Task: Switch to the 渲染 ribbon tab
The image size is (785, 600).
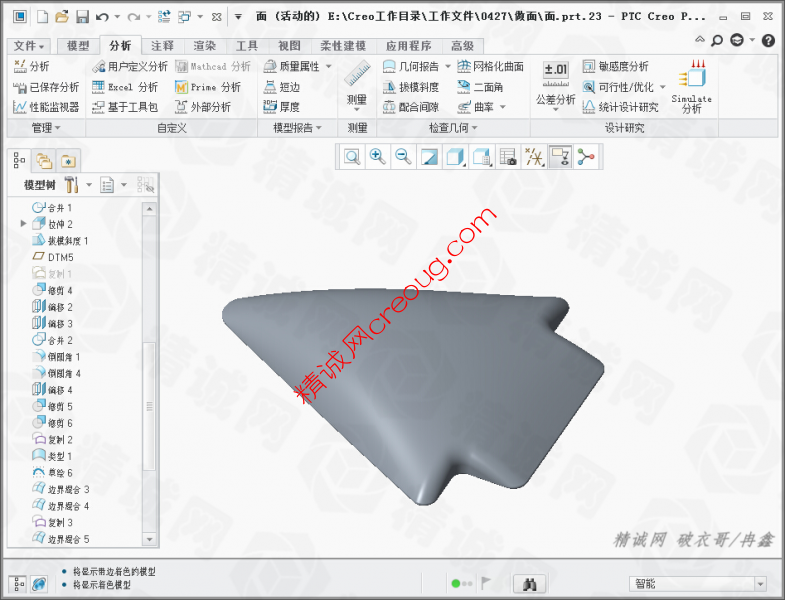Action: (205, 46)
